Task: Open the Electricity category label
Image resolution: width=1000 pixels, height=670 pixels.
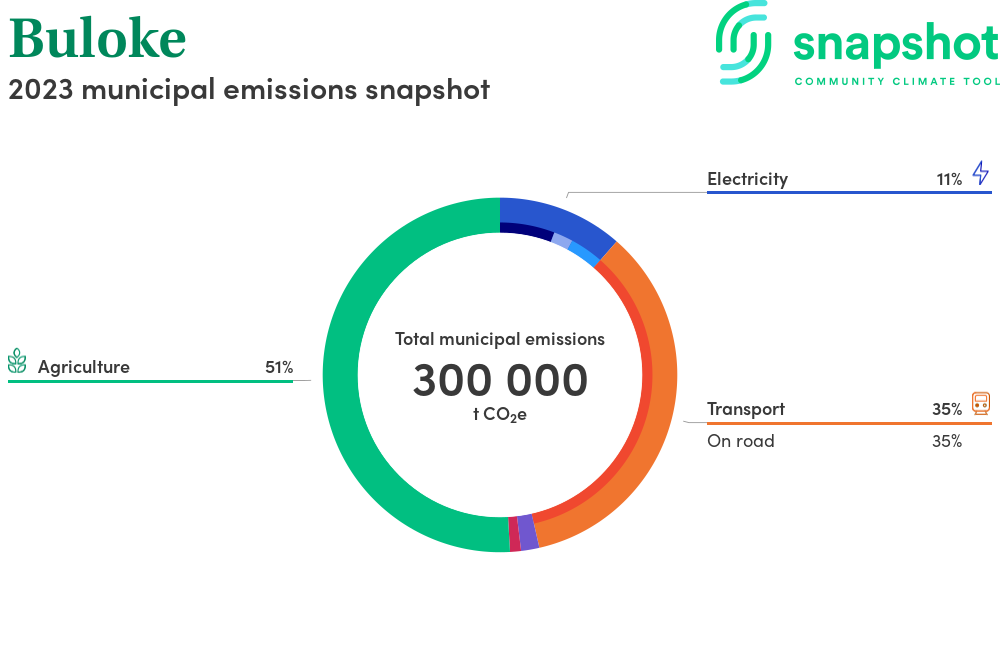Action: [747, 179]
